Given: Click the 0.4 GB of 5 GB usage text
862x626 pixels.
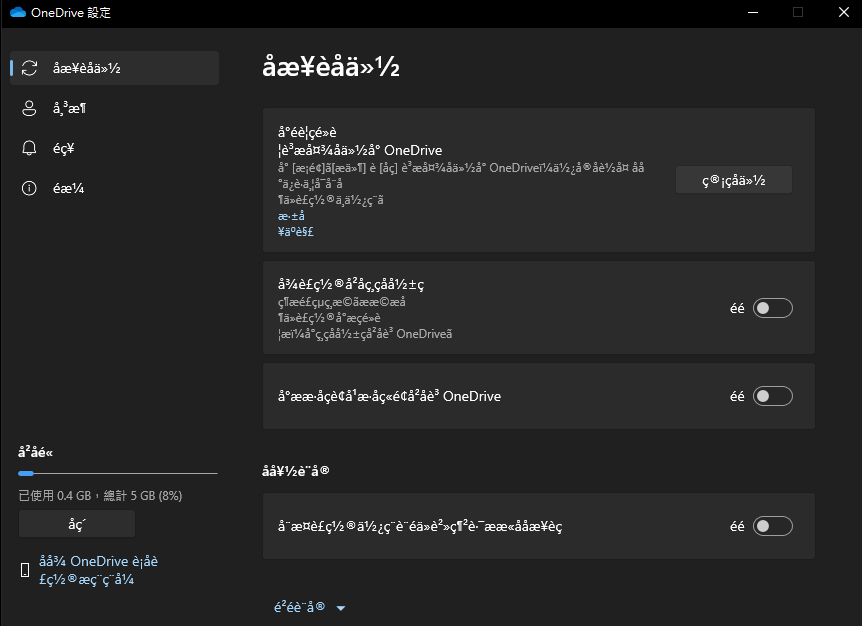Looking at the screenshot, I should point(100,495).
